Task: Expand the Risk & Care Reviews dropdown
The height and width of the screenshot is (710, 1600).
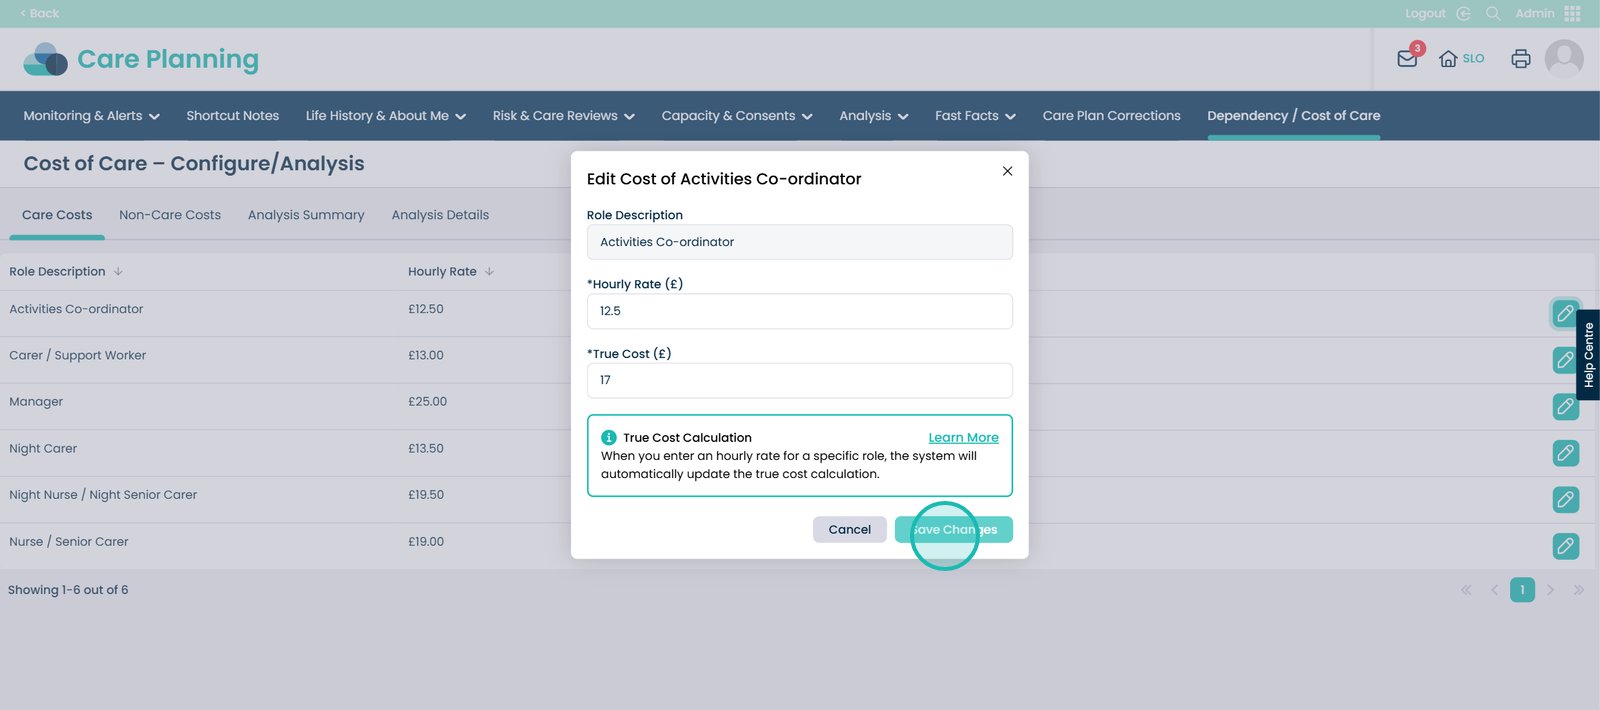Action: point(563,116)
